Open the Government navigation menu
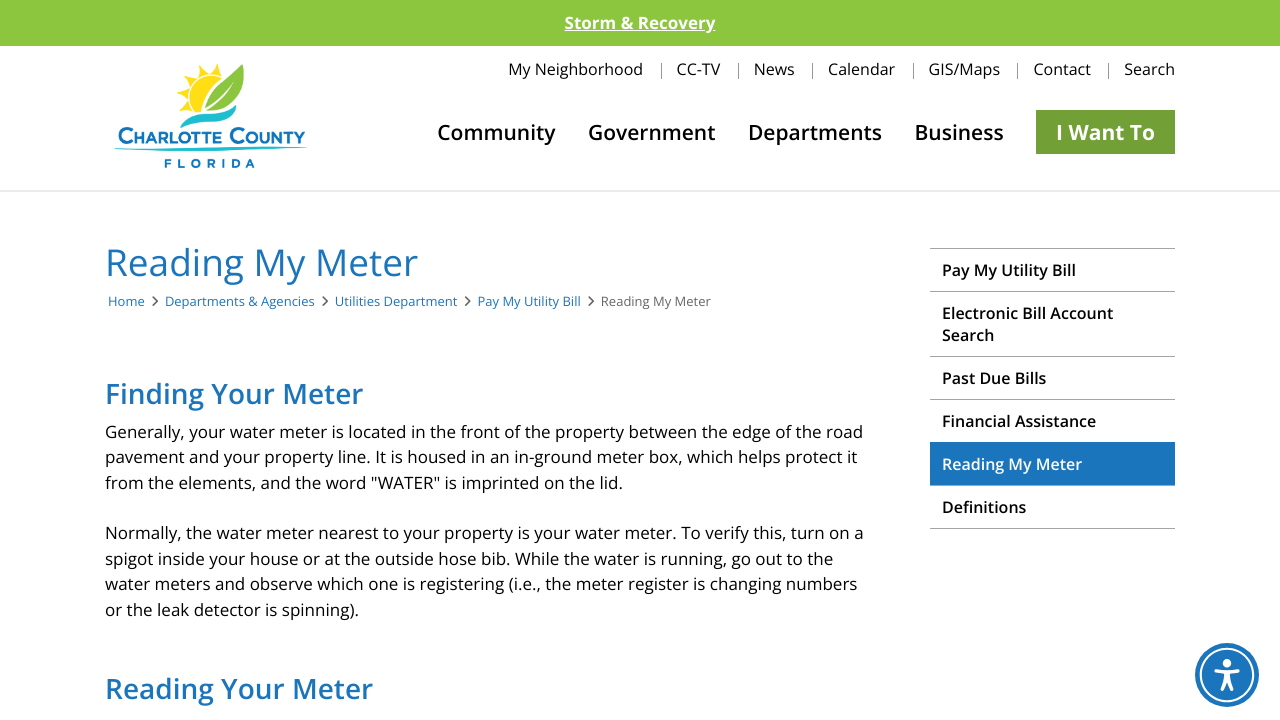This screenshot has width=1280, height=720. point(651,131)
